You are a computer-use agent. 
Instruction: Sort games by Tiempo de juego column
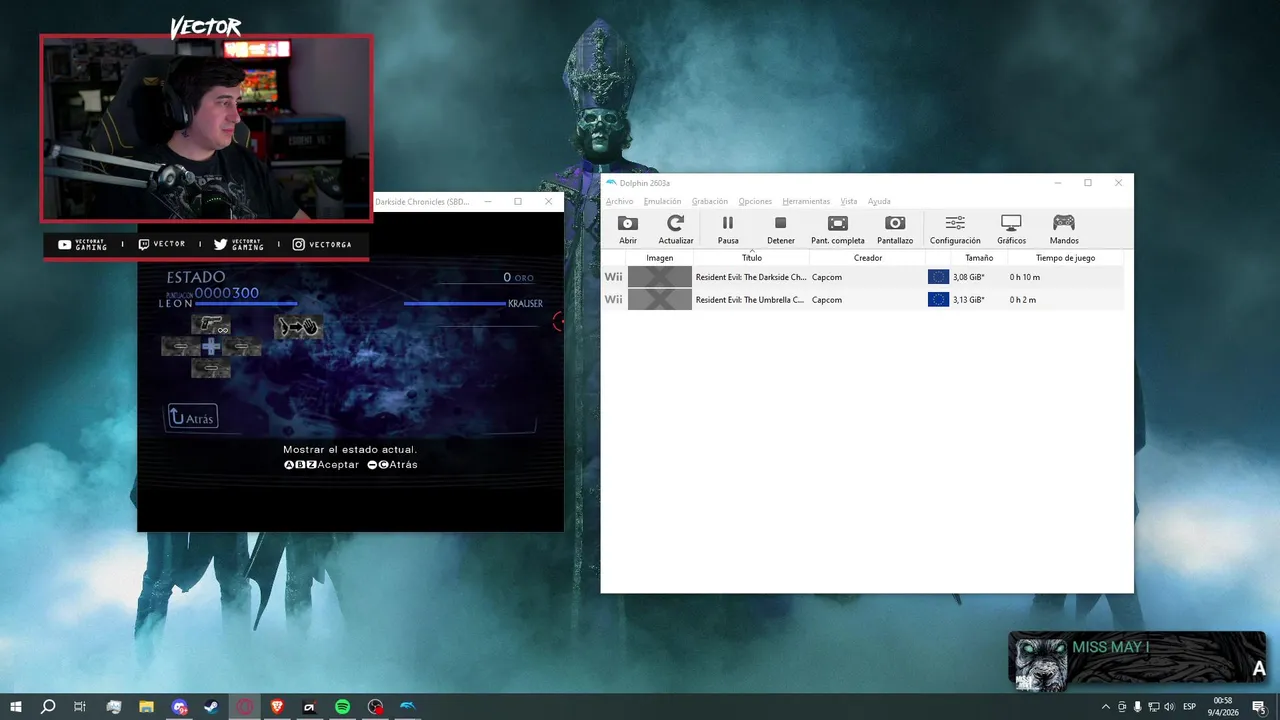[1065, 258]
